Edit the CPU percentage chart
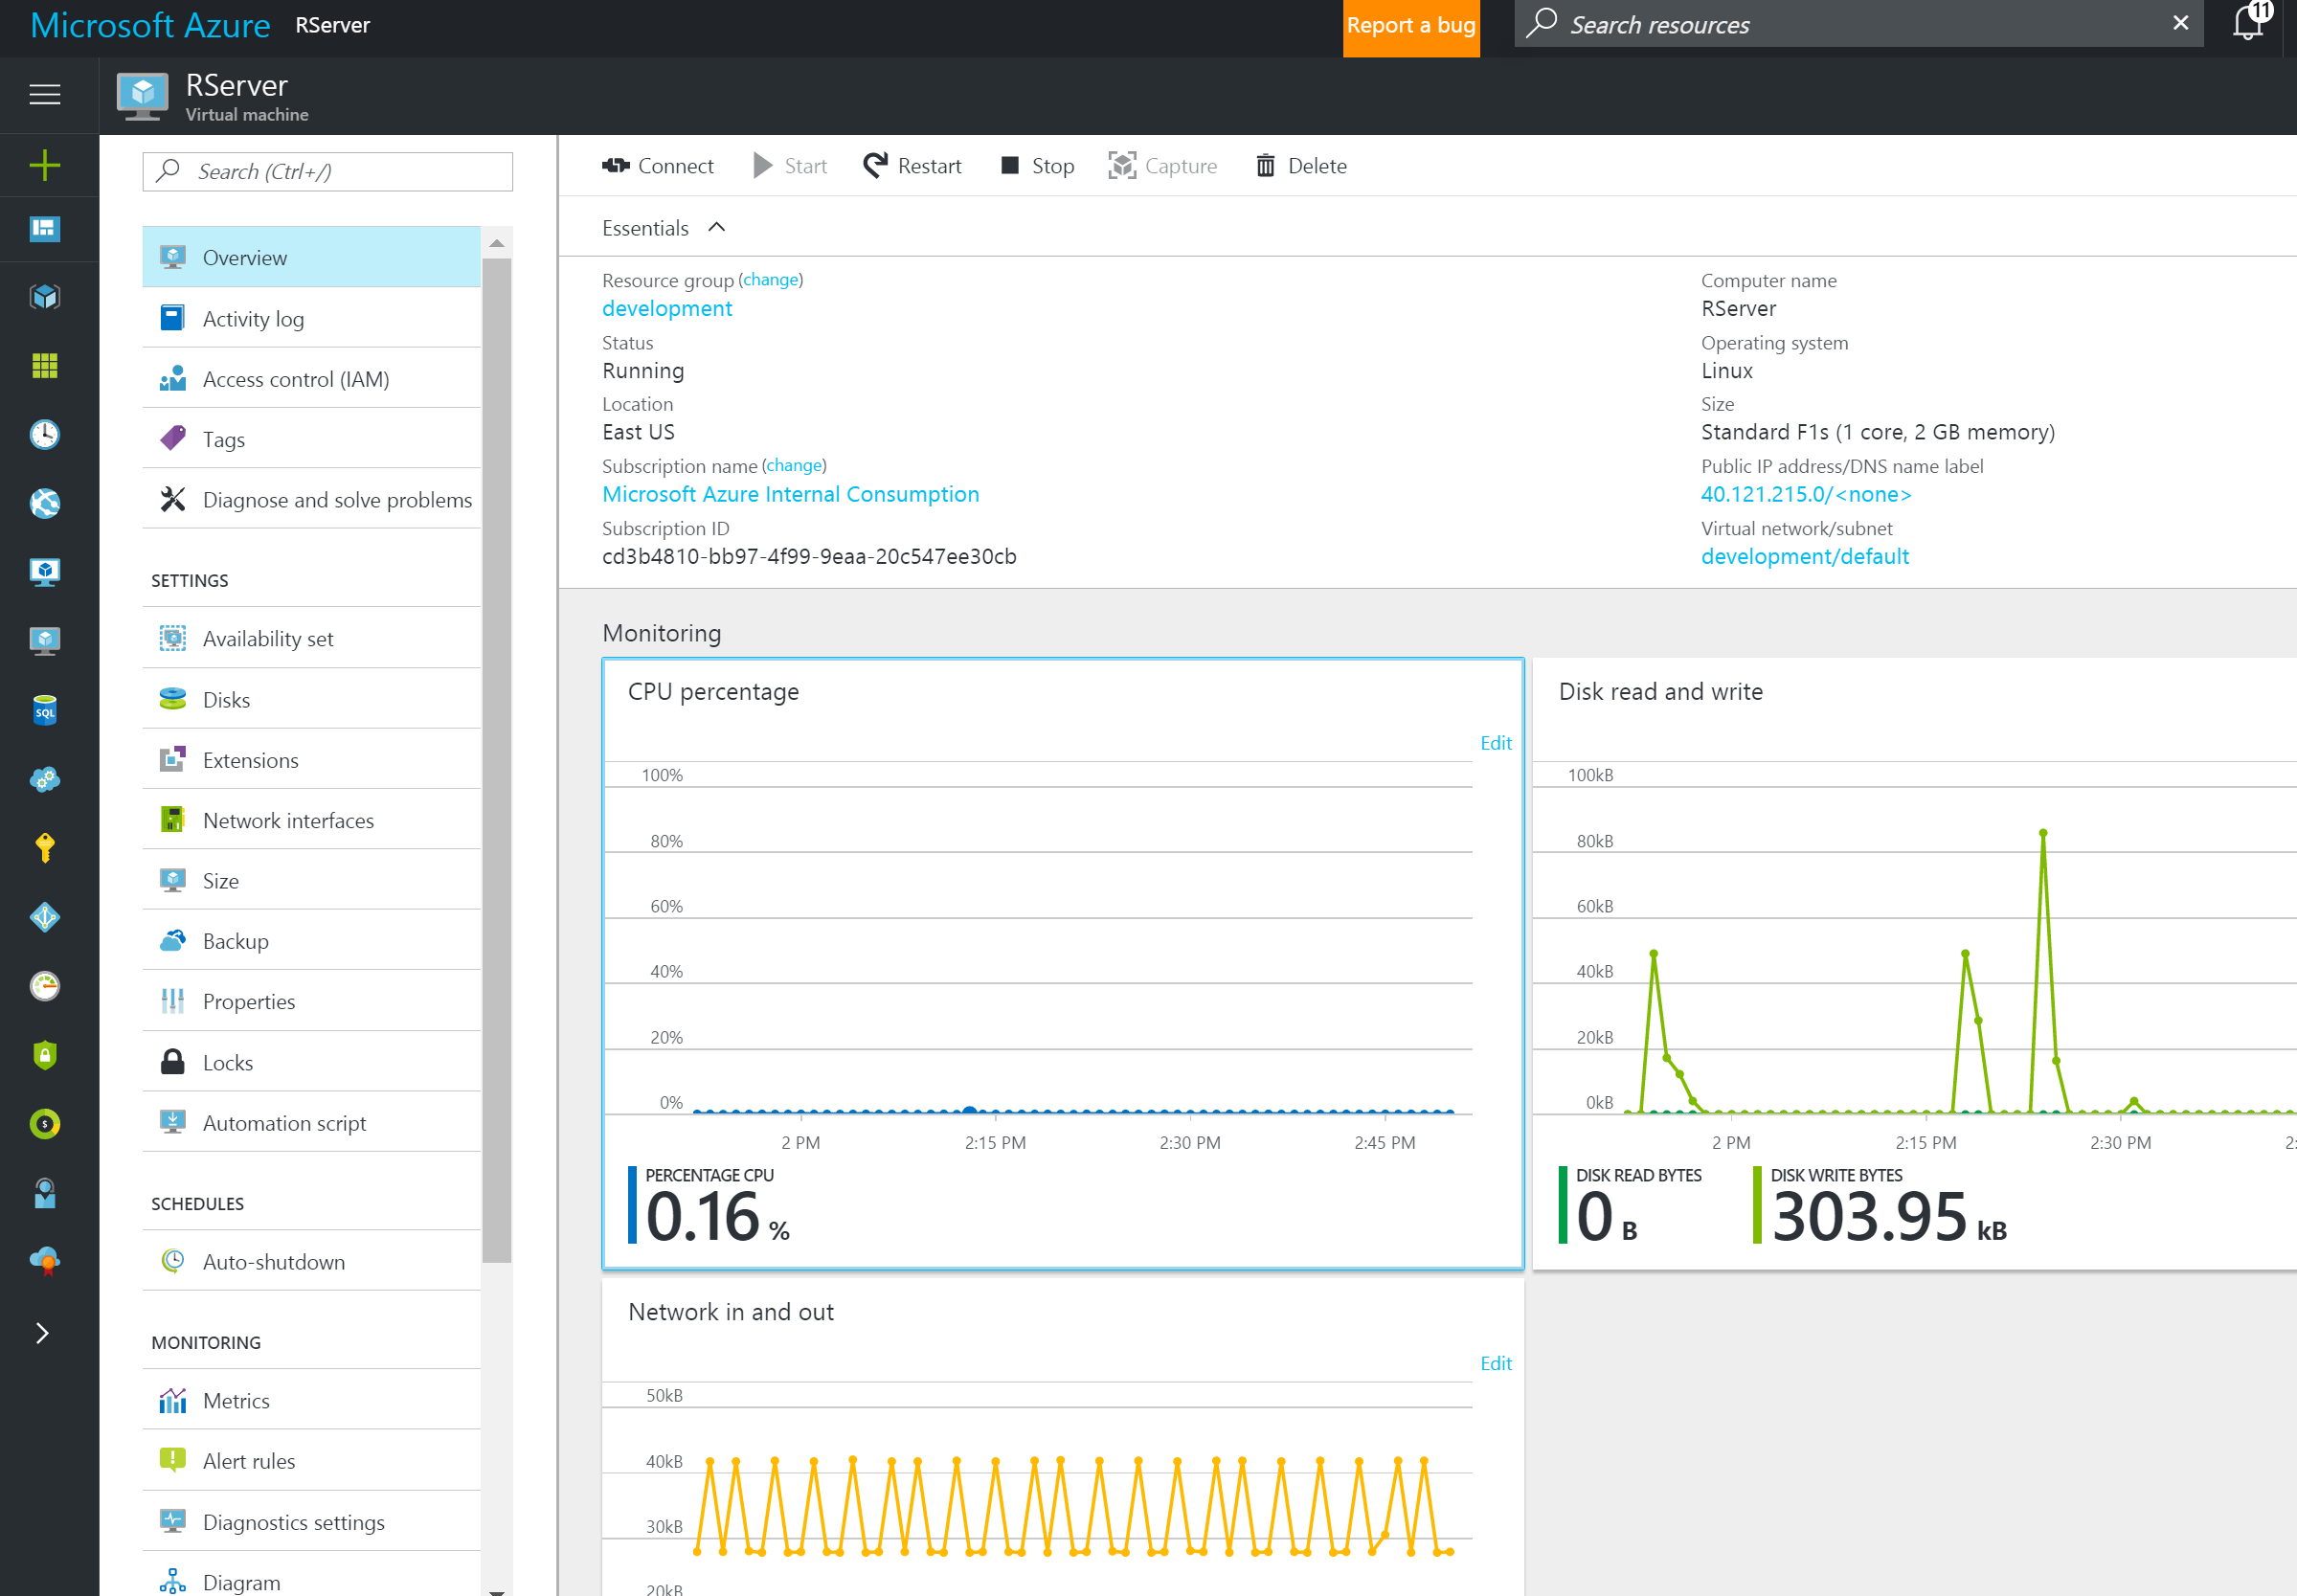2297x1596 pixels. click(1495, 743)
